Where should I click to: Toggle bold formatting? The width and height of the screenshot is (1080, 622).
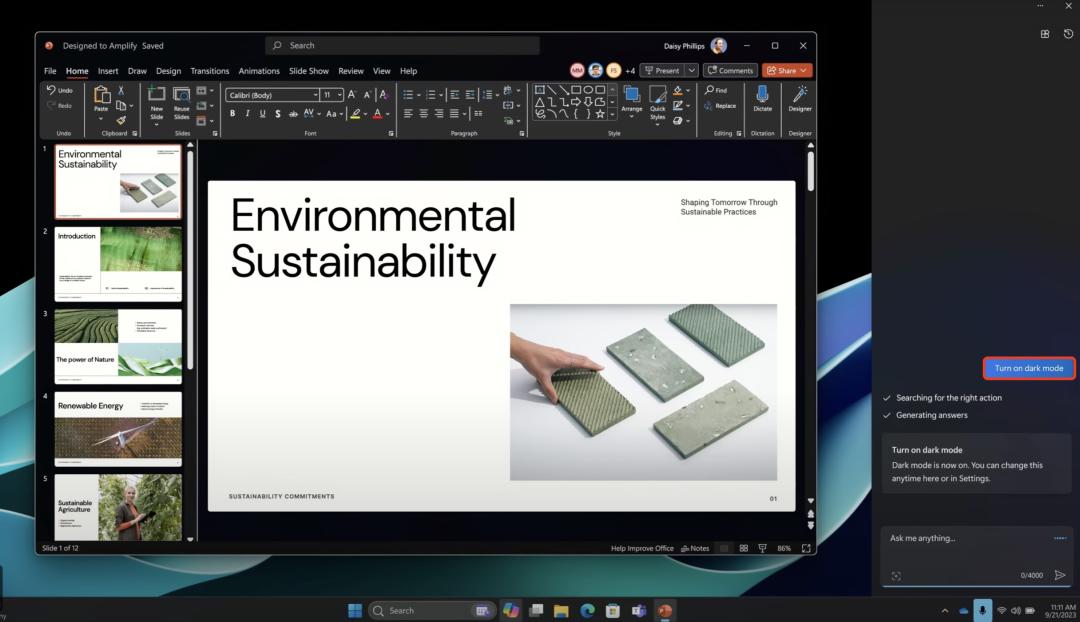233,114
